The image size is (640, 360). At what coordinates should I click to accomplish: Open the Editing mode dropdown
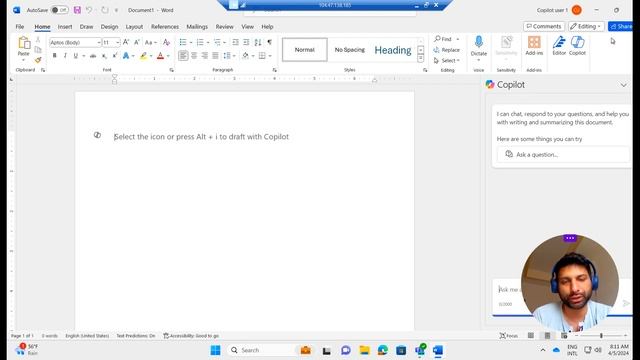click(586, 26)
